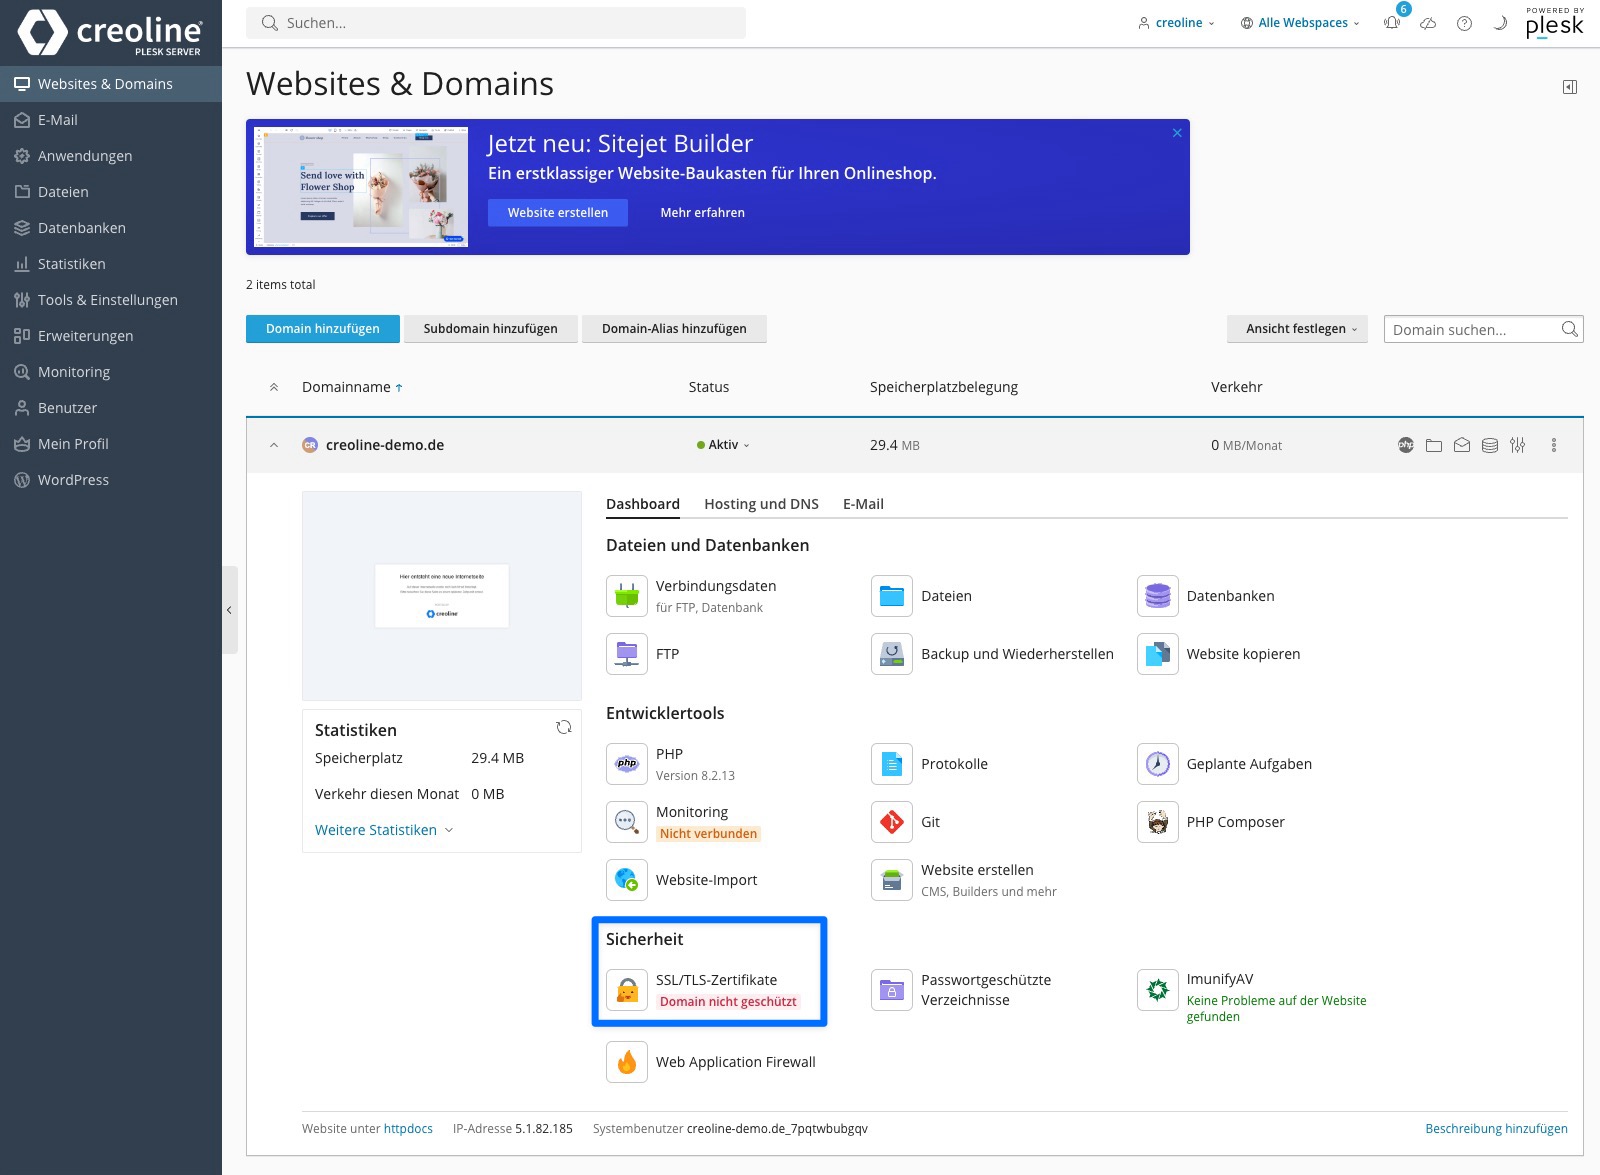
Task: Collapse all domains with header chevron
Action: click(x=274, y=387)
